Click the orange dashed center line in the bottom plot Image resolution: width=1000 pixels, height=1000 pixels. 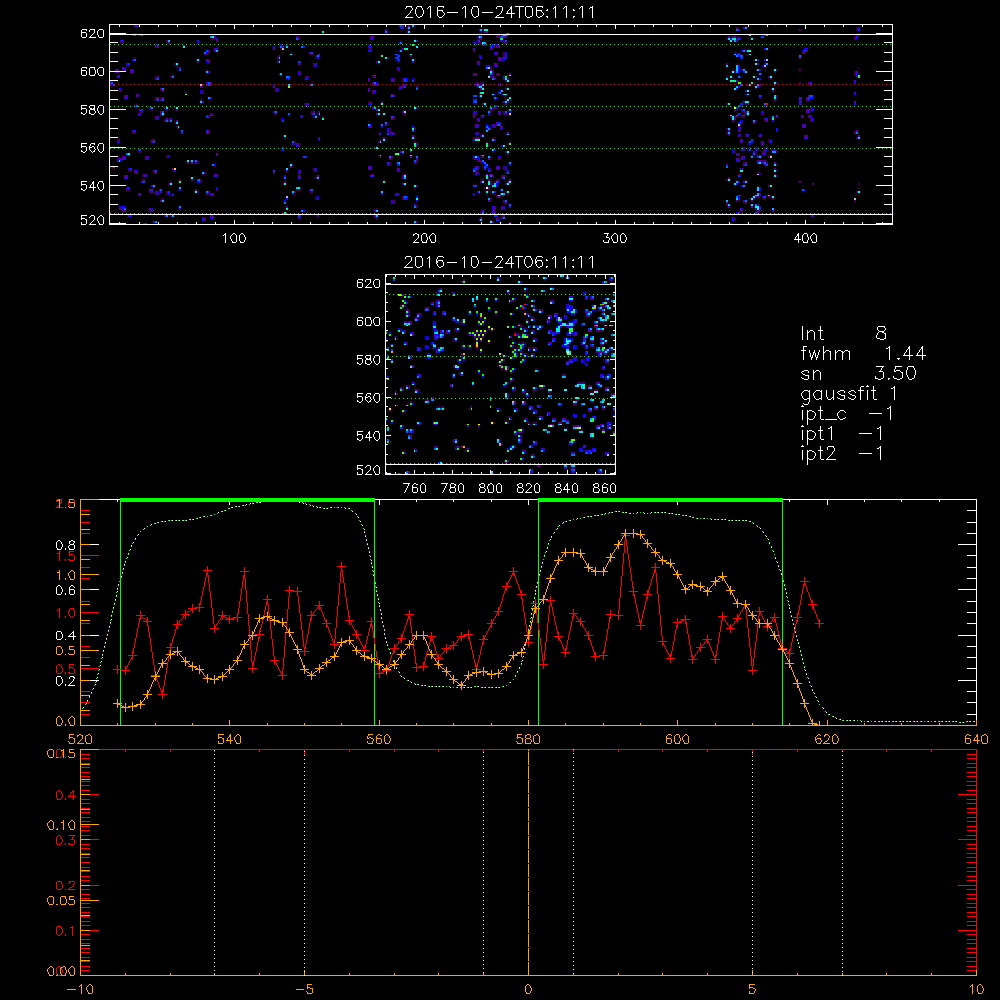point(528,862)
